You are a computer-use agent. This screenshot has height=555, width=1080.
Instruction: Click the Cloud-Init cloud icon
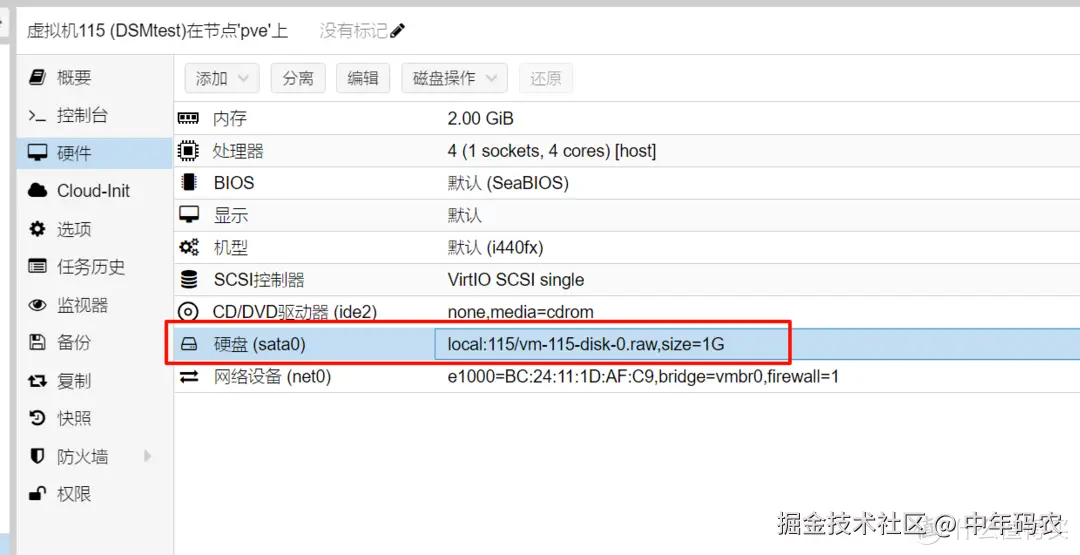pos(38,191)
